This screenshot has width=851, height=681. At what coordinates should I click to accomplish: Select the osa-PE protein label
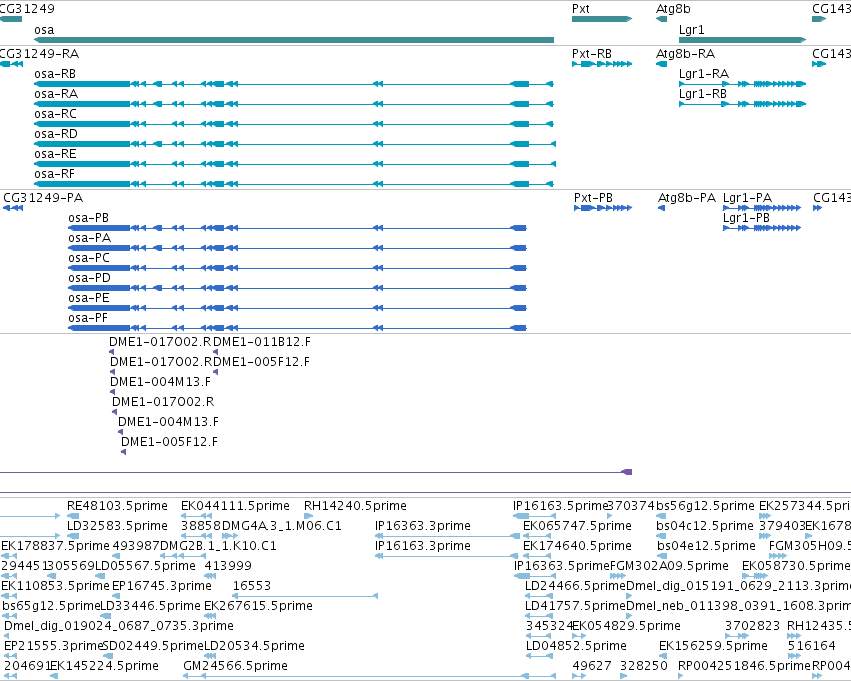[x=89, y=298]
